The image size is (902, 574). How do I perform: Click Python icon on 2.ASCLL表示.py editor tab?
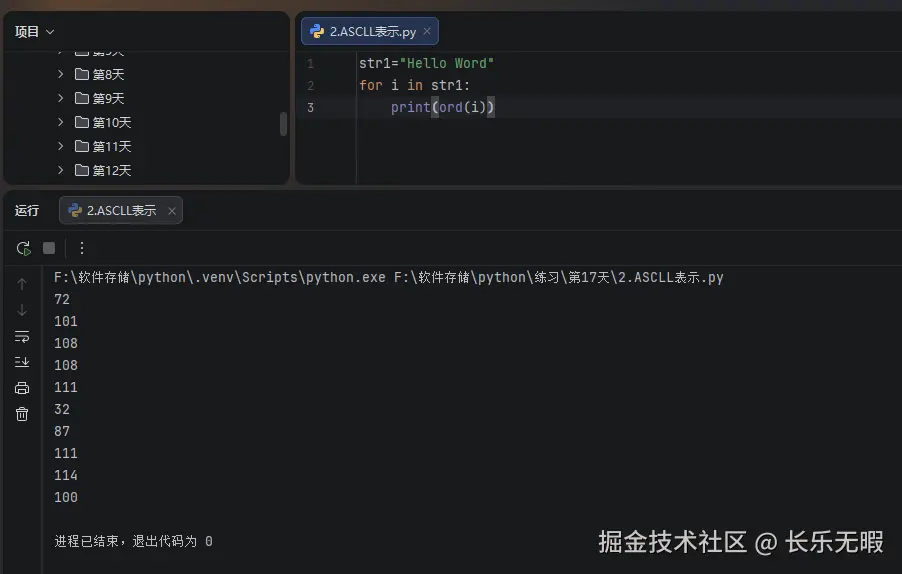tap(316, 31)
